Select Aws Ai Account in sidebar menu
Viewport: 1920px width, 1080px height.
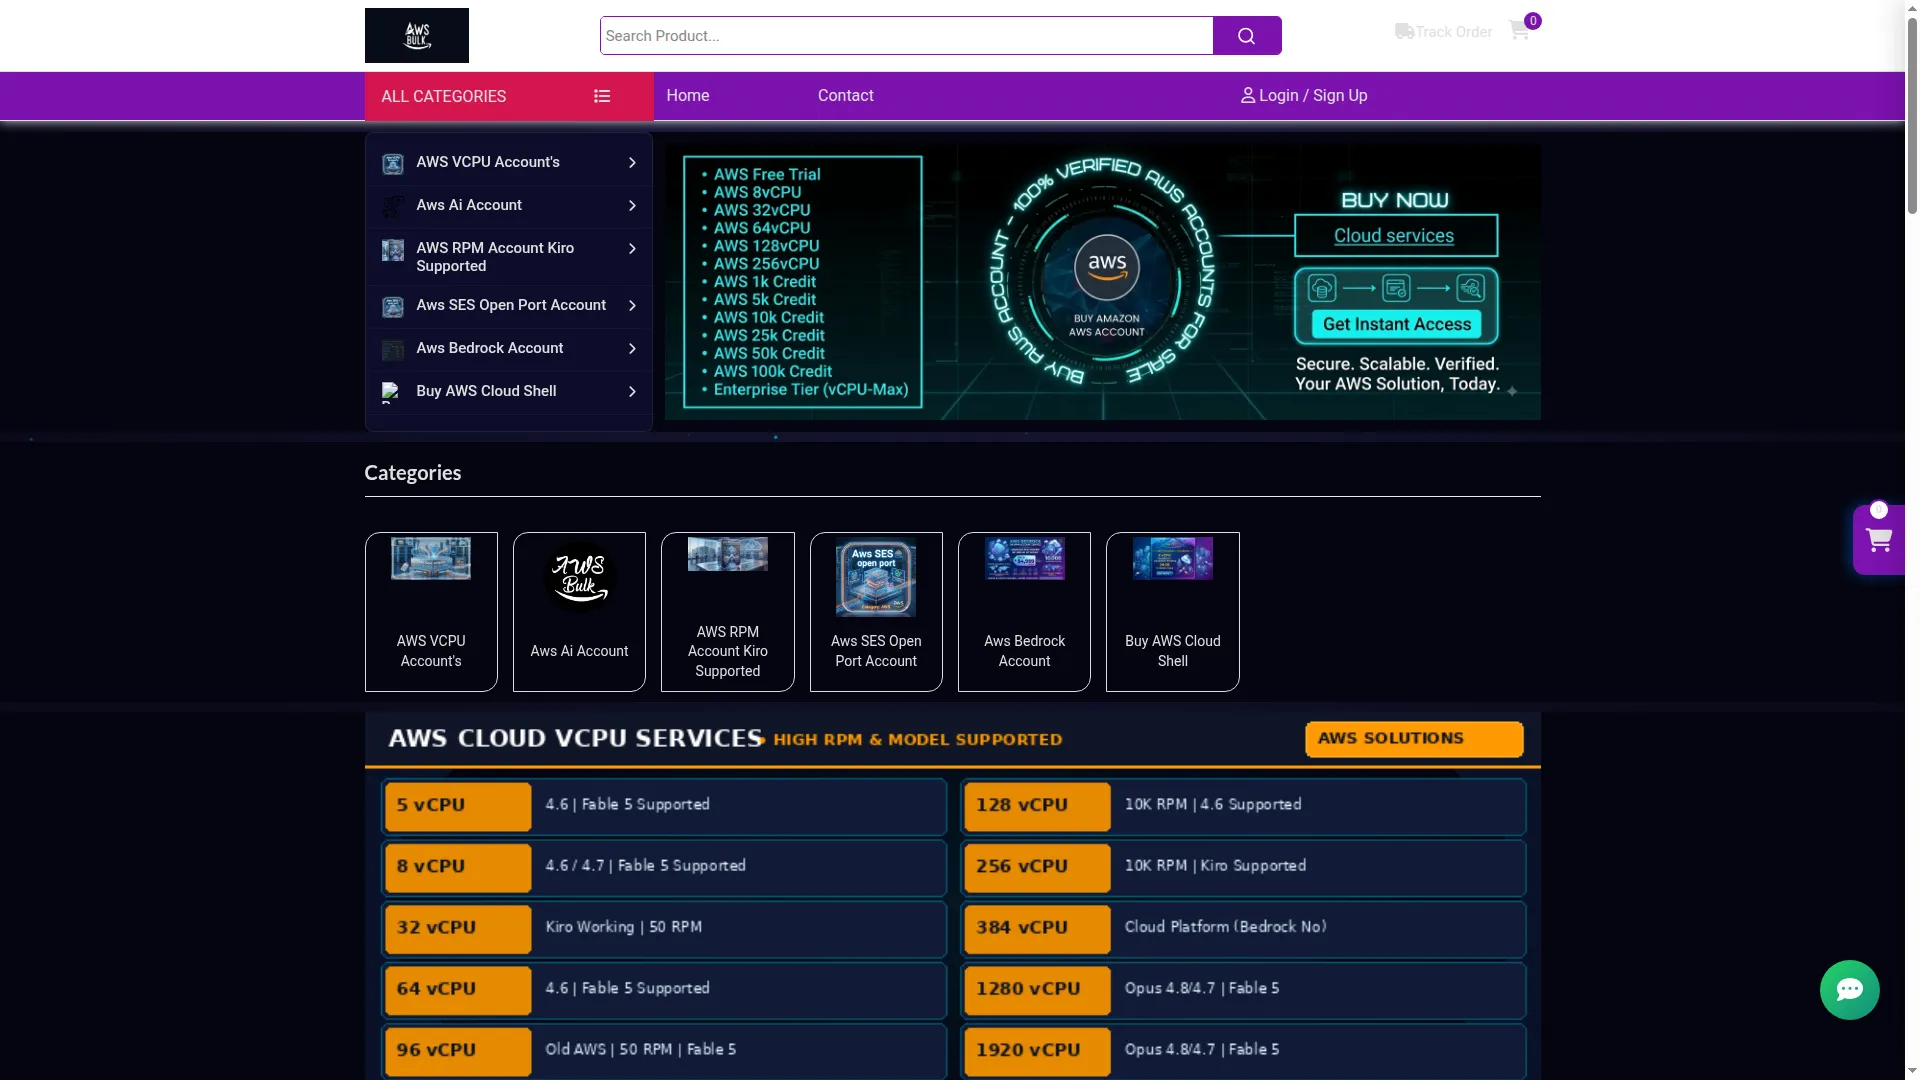tap(469, 205)
